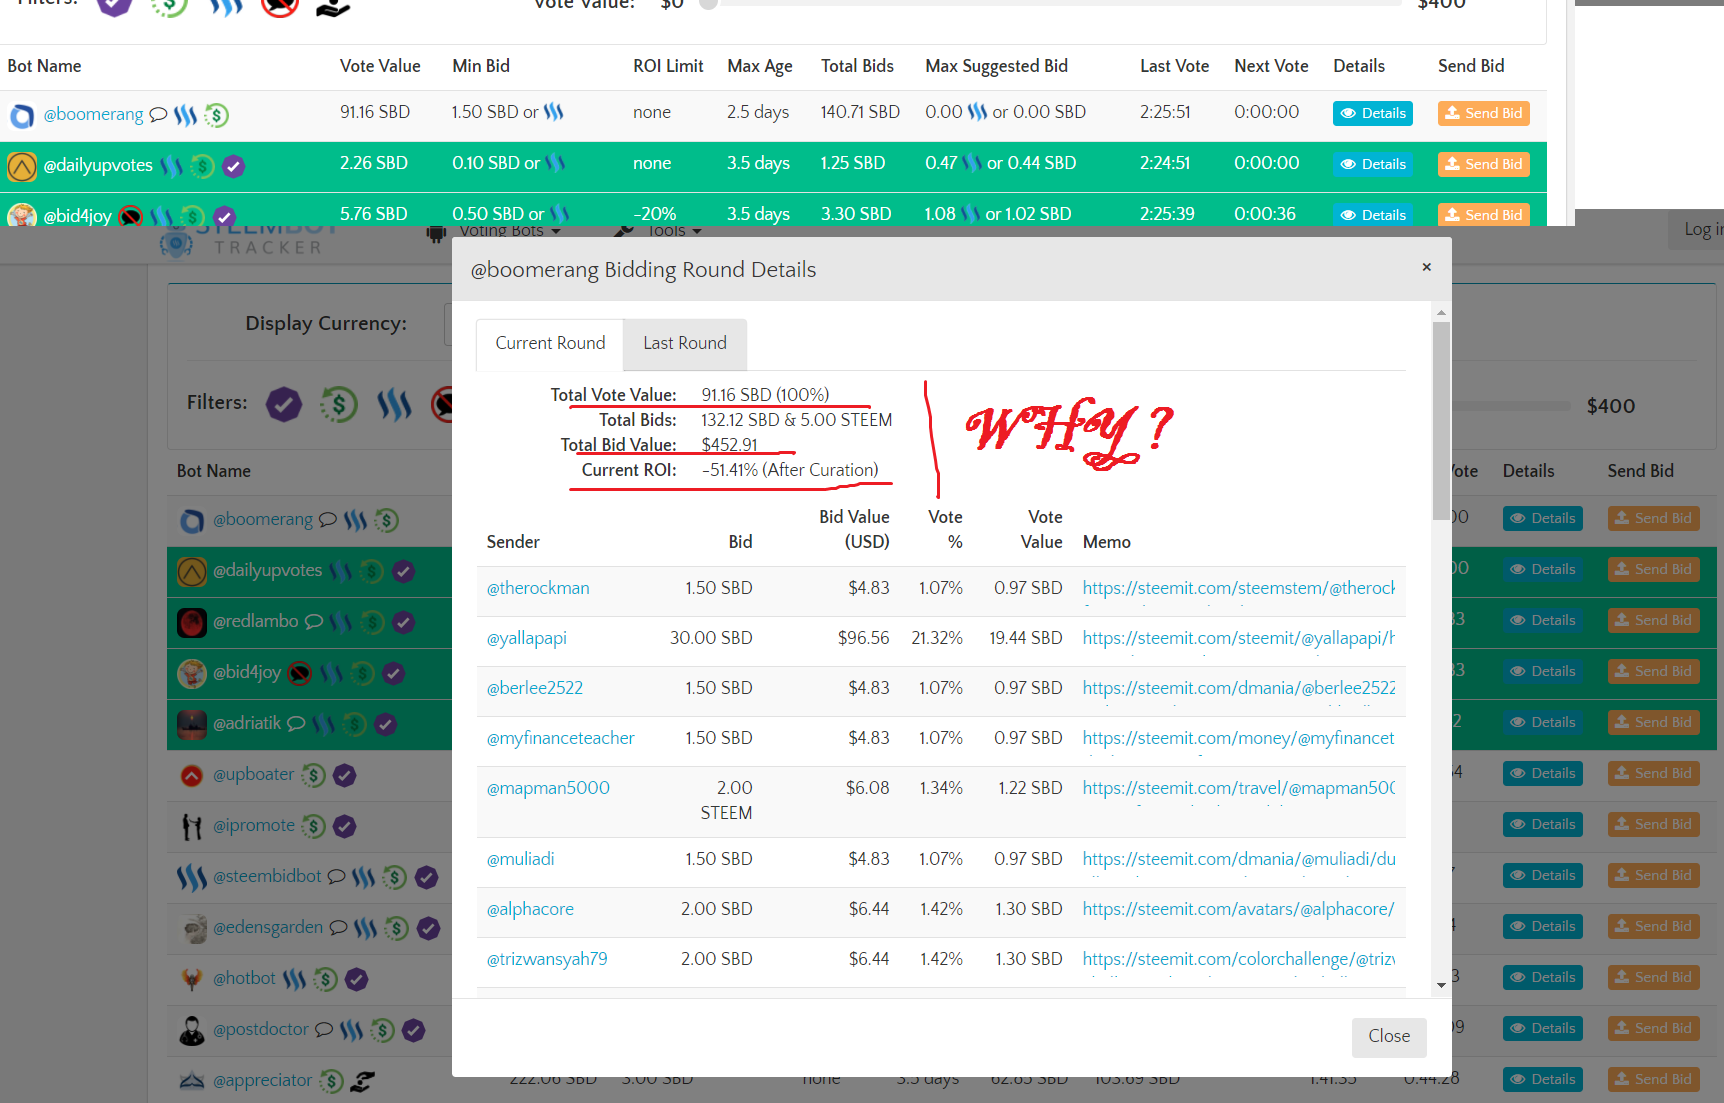Click the no-comments icon beside background @bid4joy
Screen dimensions: 1724x1103
(300, 673)
